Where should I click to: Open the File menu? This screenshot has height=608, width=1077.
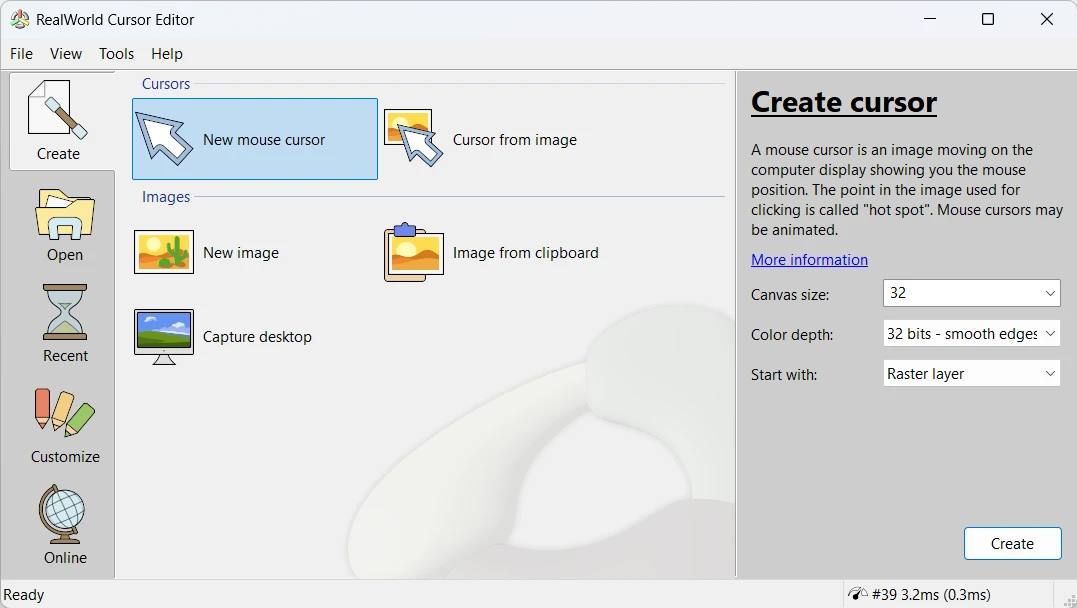[x=21, y=54]
